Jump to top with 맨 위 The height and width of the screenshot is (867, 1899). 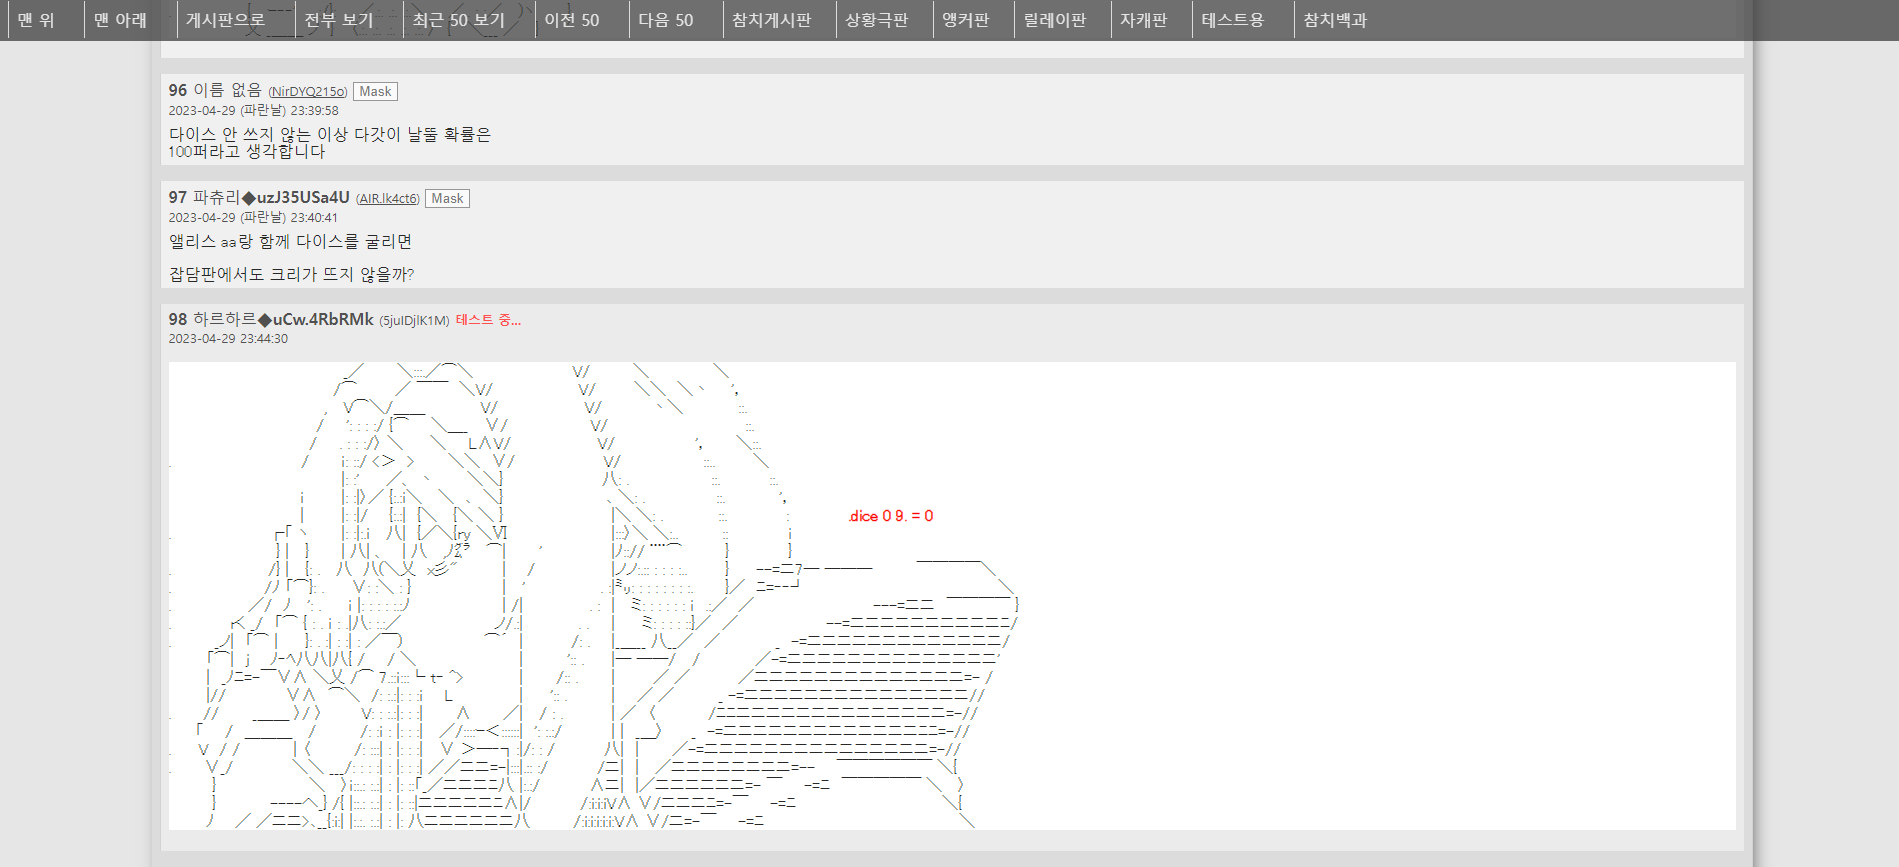pyautogui.click(x=36, y=20)
